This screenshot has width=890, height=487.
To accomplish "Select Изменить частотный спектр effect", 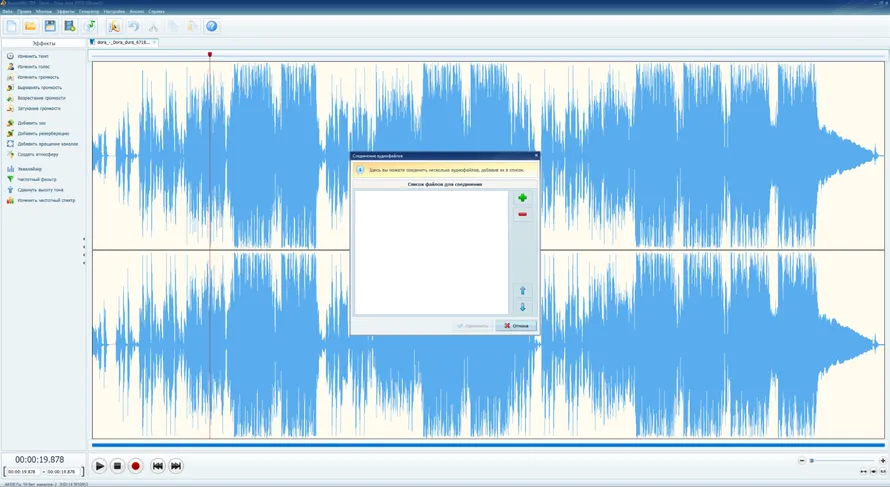I will [41, 200].
